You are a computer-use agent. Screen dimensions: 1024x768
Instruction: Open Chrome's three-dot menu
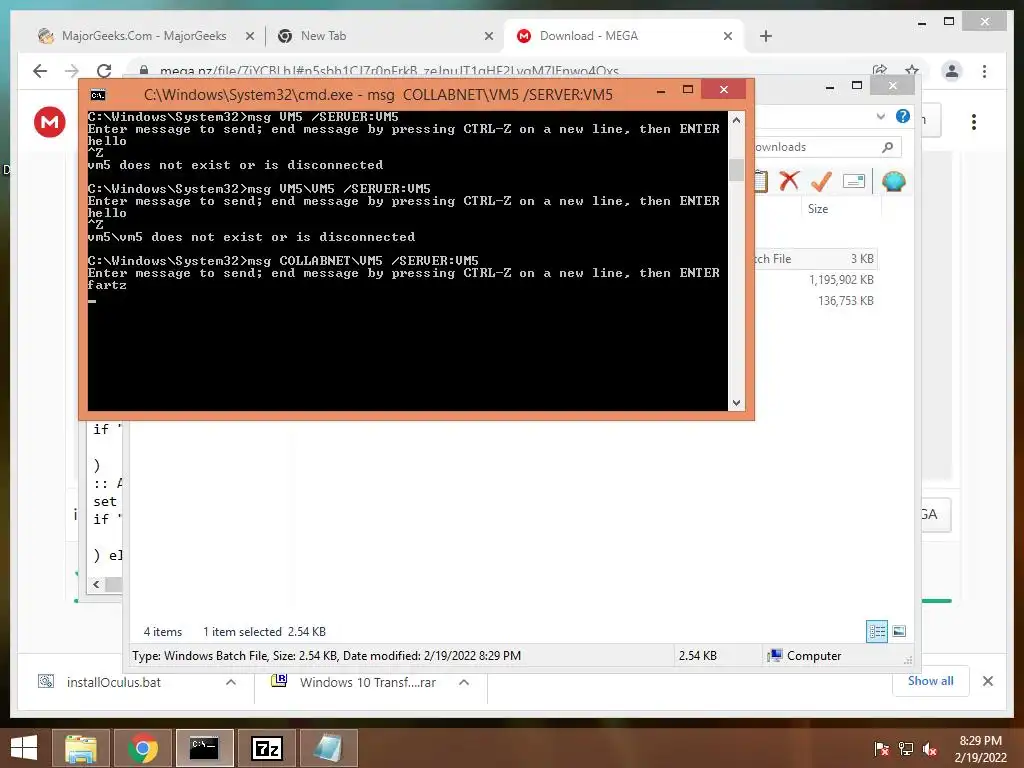tap(984, 71)
